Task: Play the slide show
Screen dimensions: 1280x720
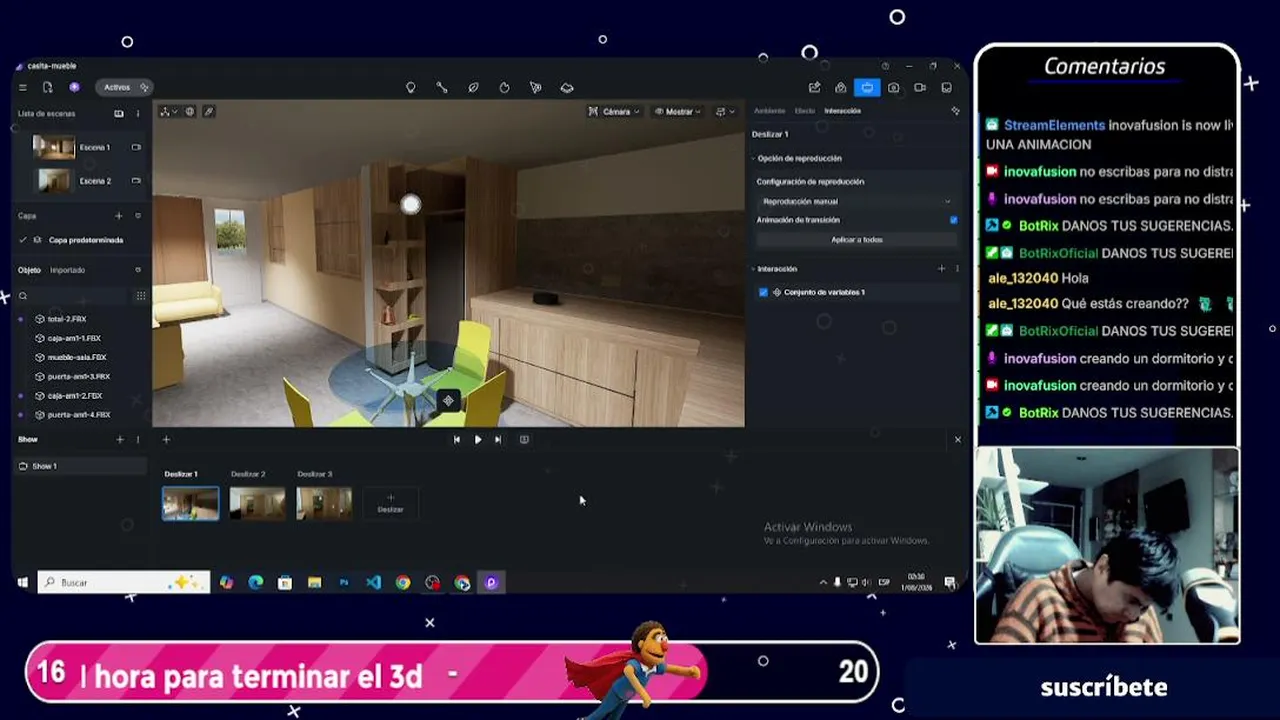Action: point(477,439)
